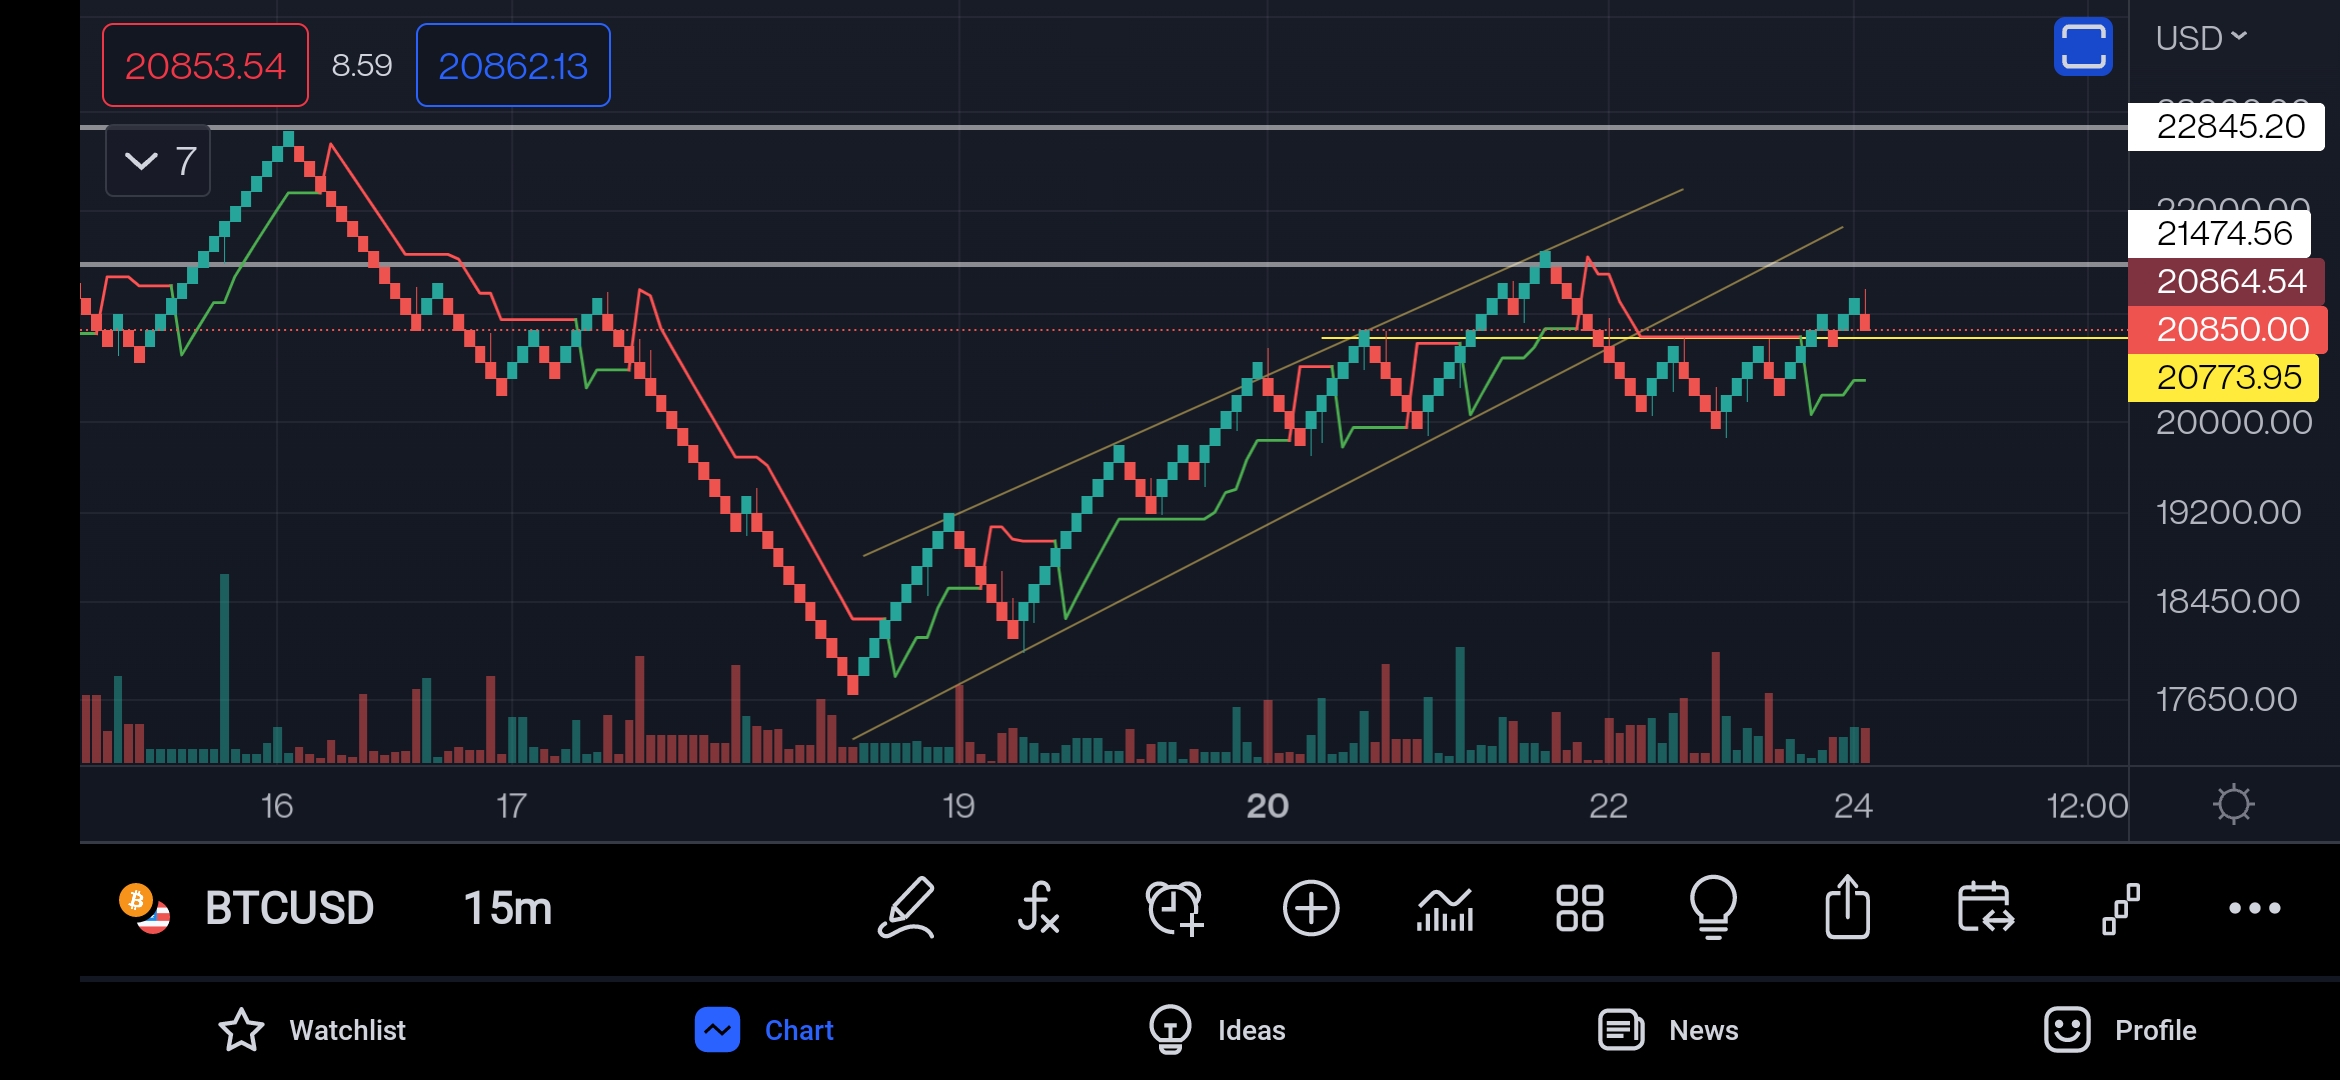This screenshot has width=2340, height=1080.
Task: Tap the blue buy price 20862.13 button
Action: tap(513, 66)
